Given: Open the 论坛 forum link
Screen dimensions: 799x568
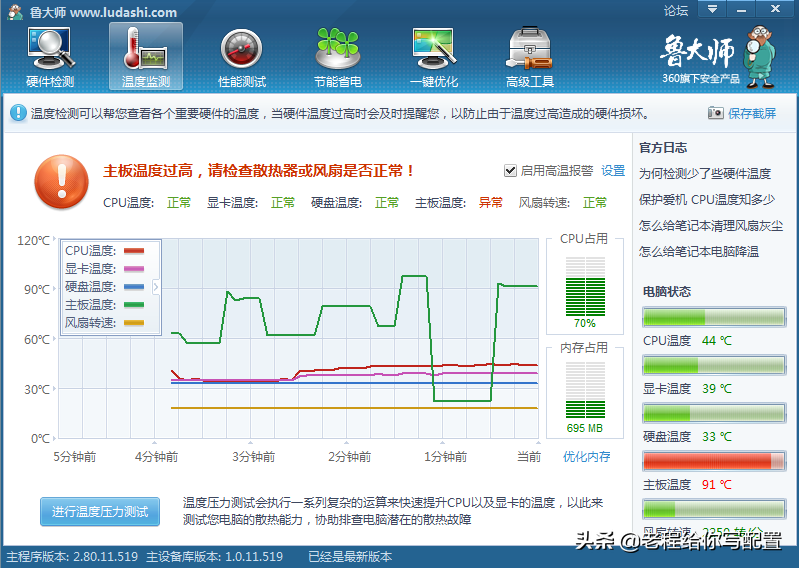Looking at the screenshot, I should (x=676, y=10).
